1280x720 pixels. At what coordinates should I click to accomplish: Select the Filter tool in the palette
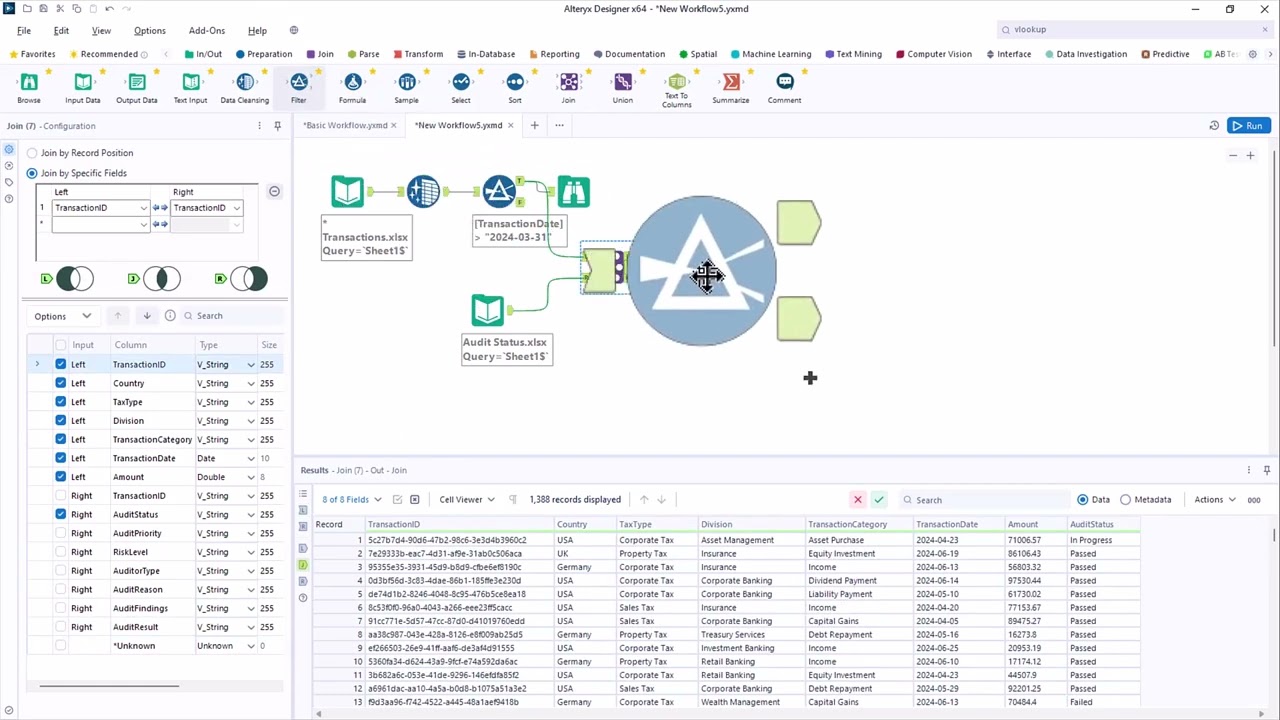(298, 88)
